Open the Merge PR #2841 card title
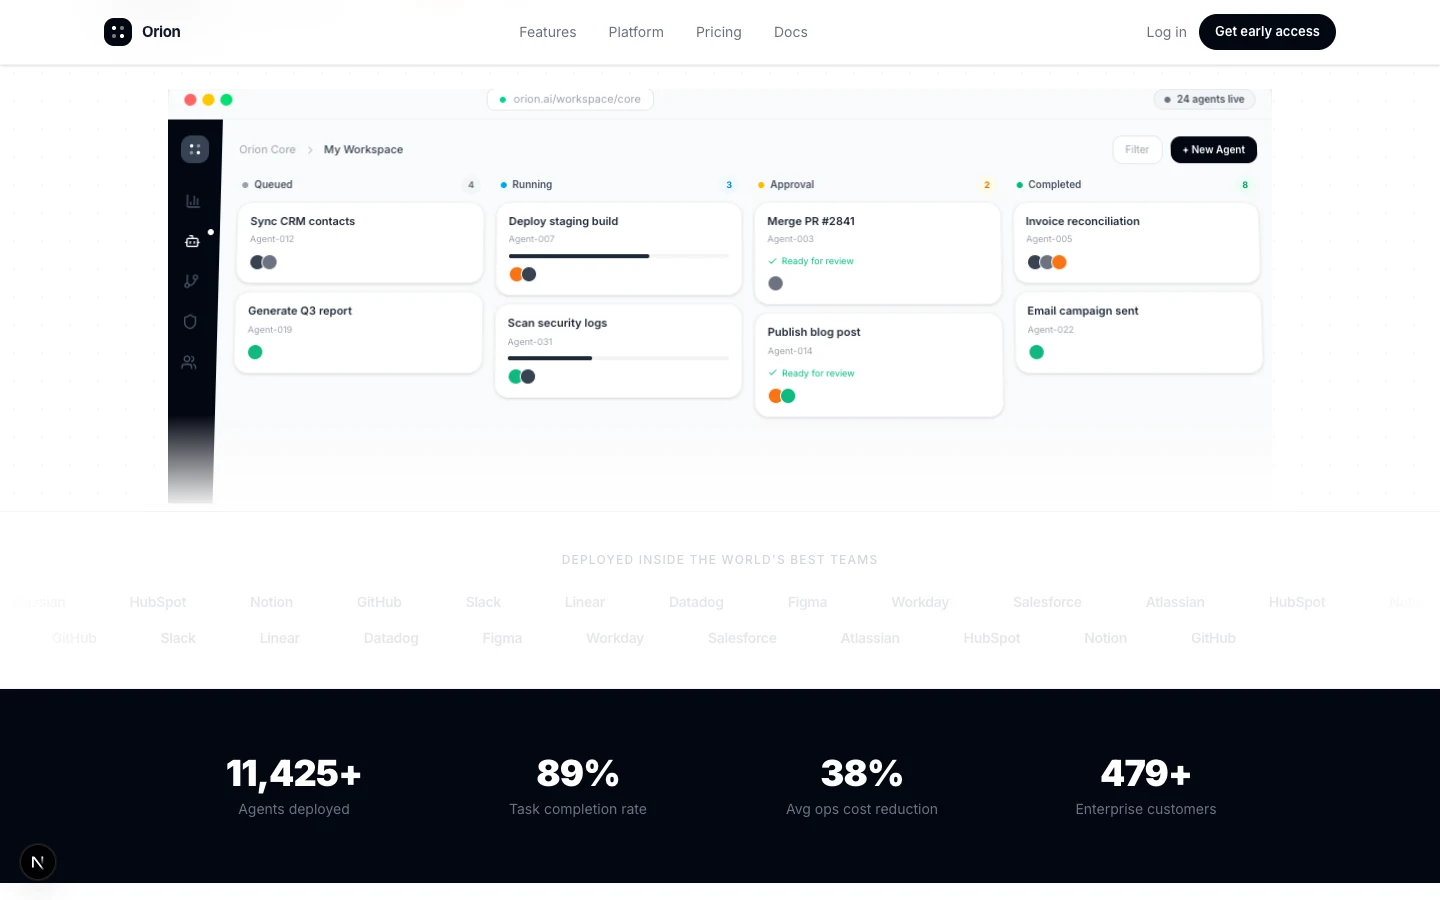 pos(811,221)
